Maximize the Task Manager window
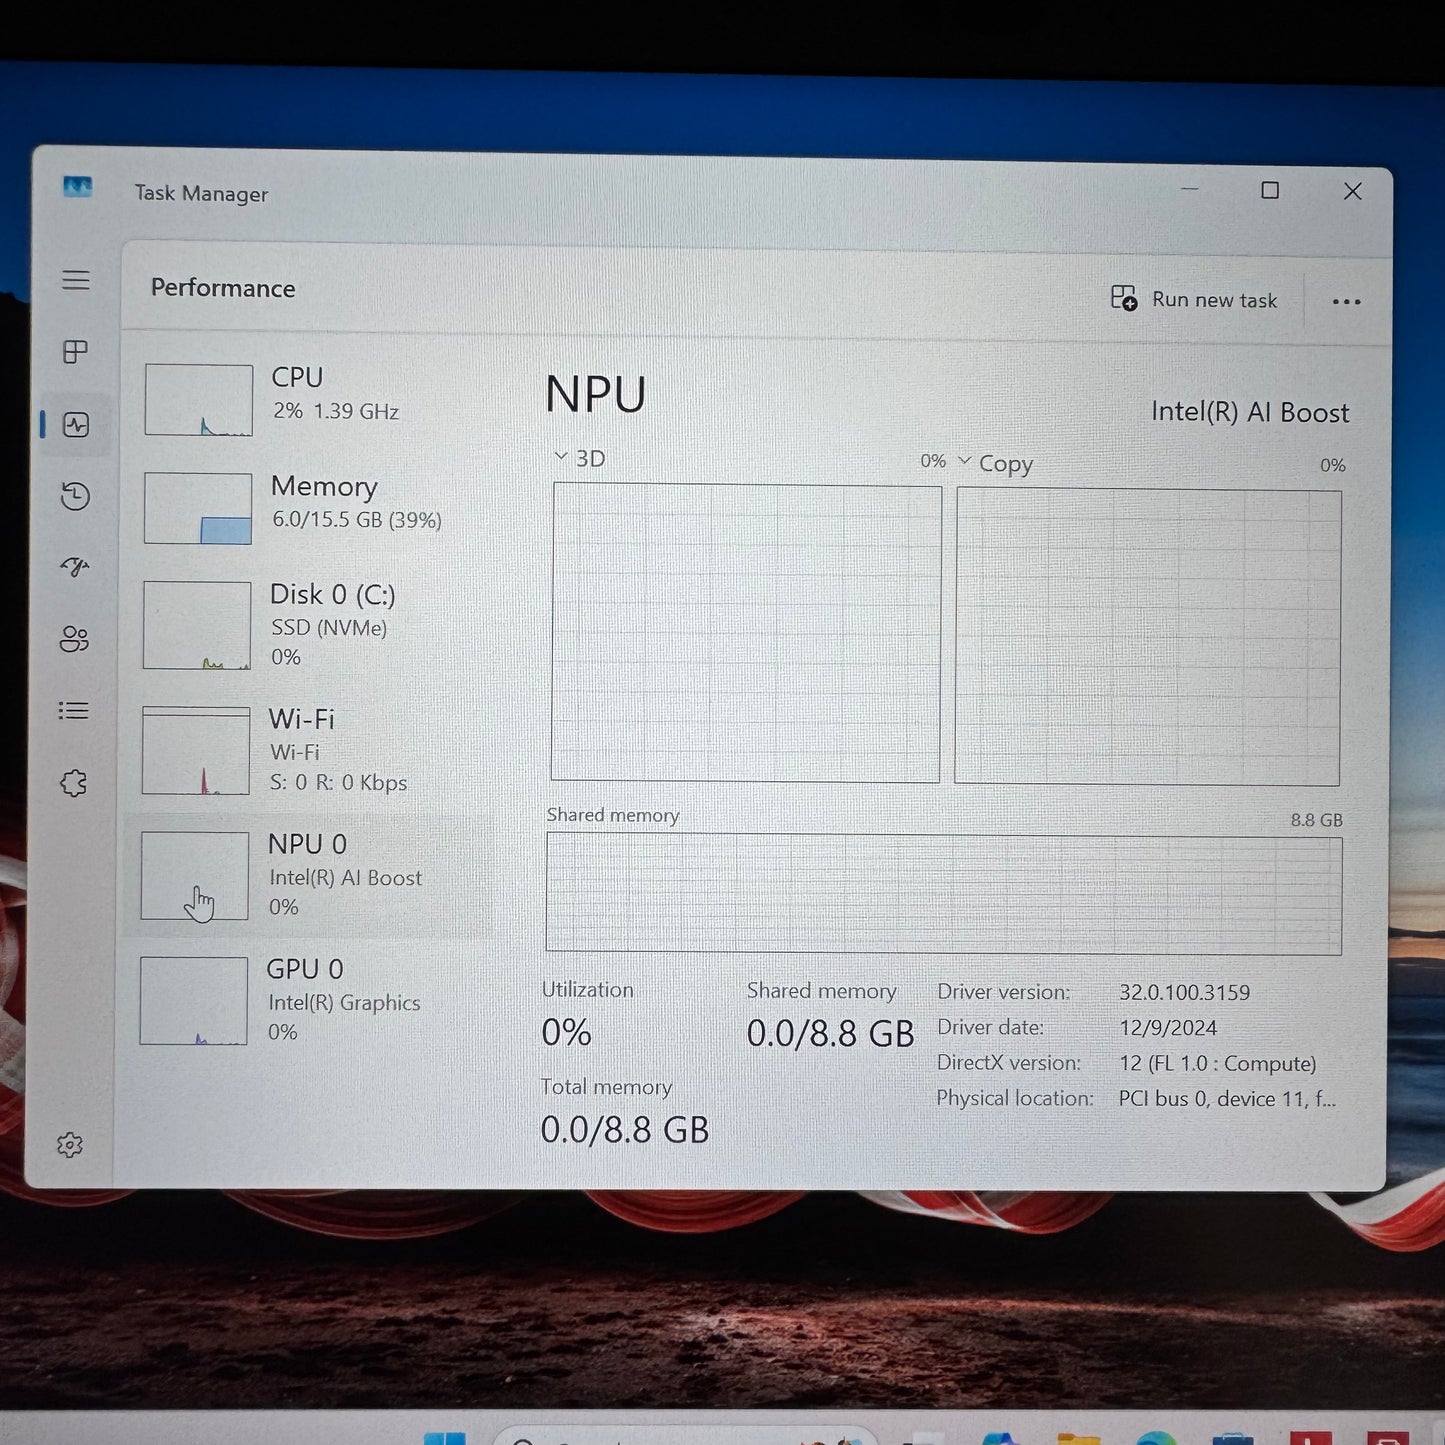The image size is (1445, 1445). click(x=1270, y=190)
